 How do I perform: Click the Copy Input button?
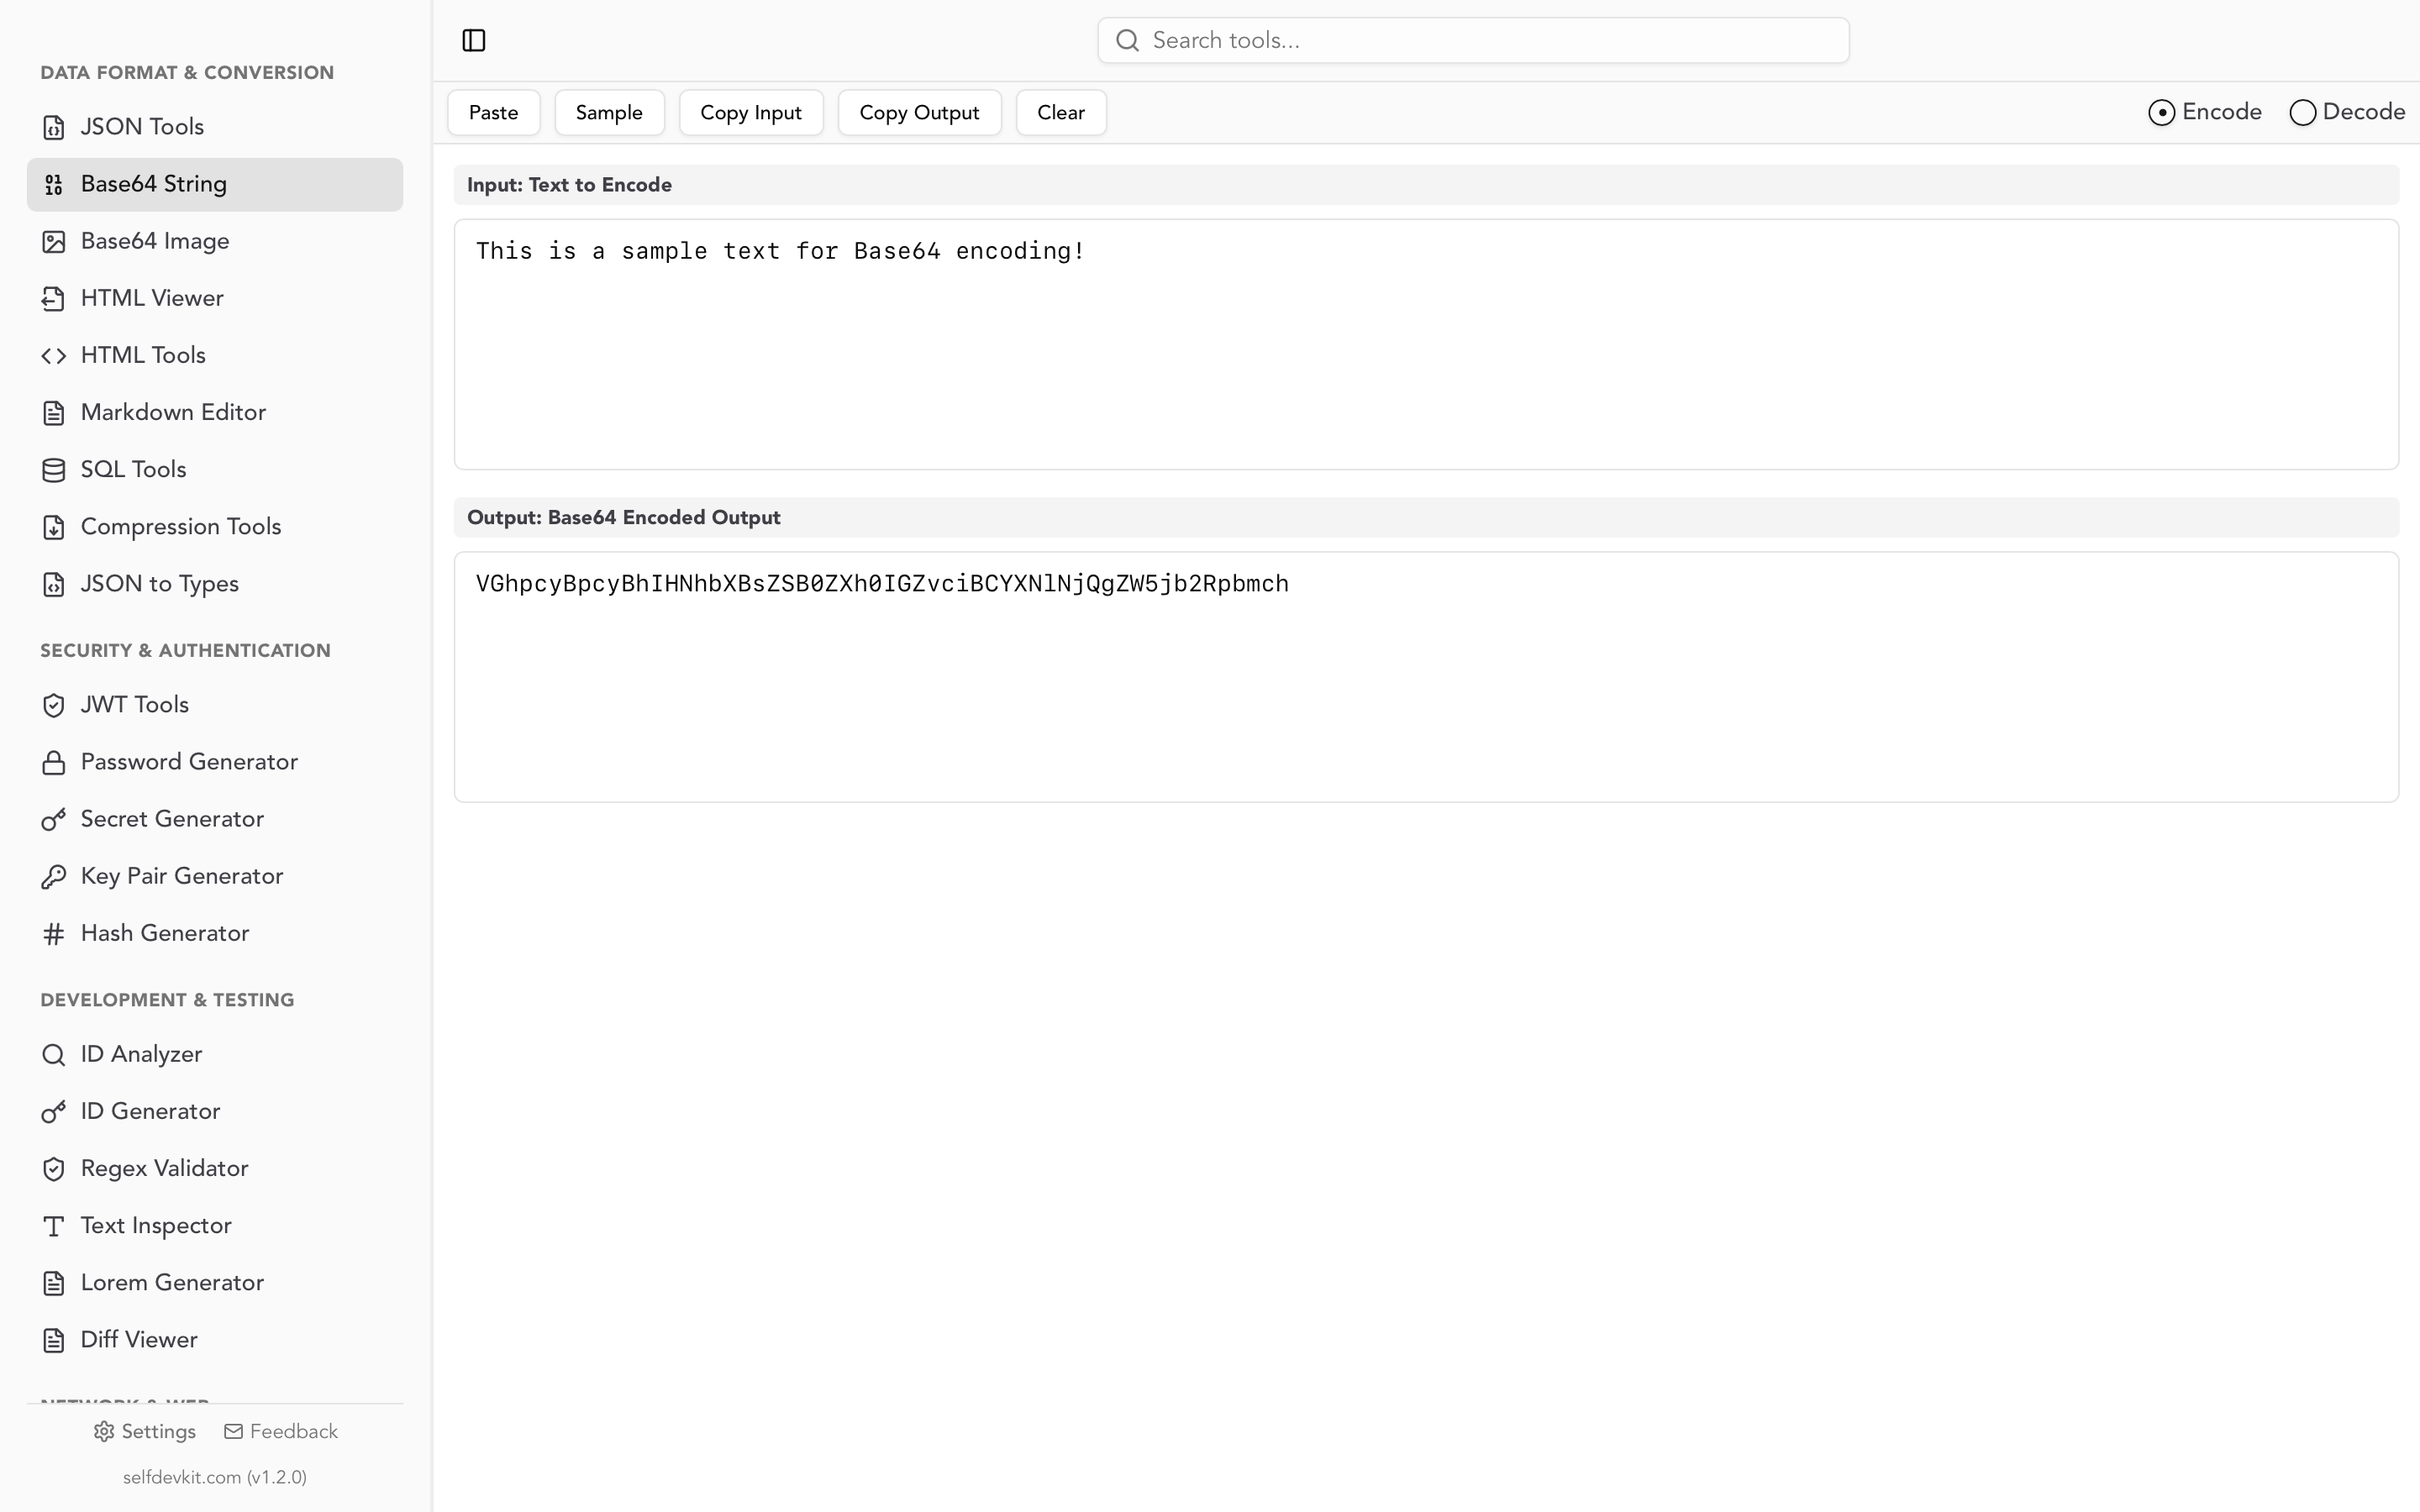(751, 112)
